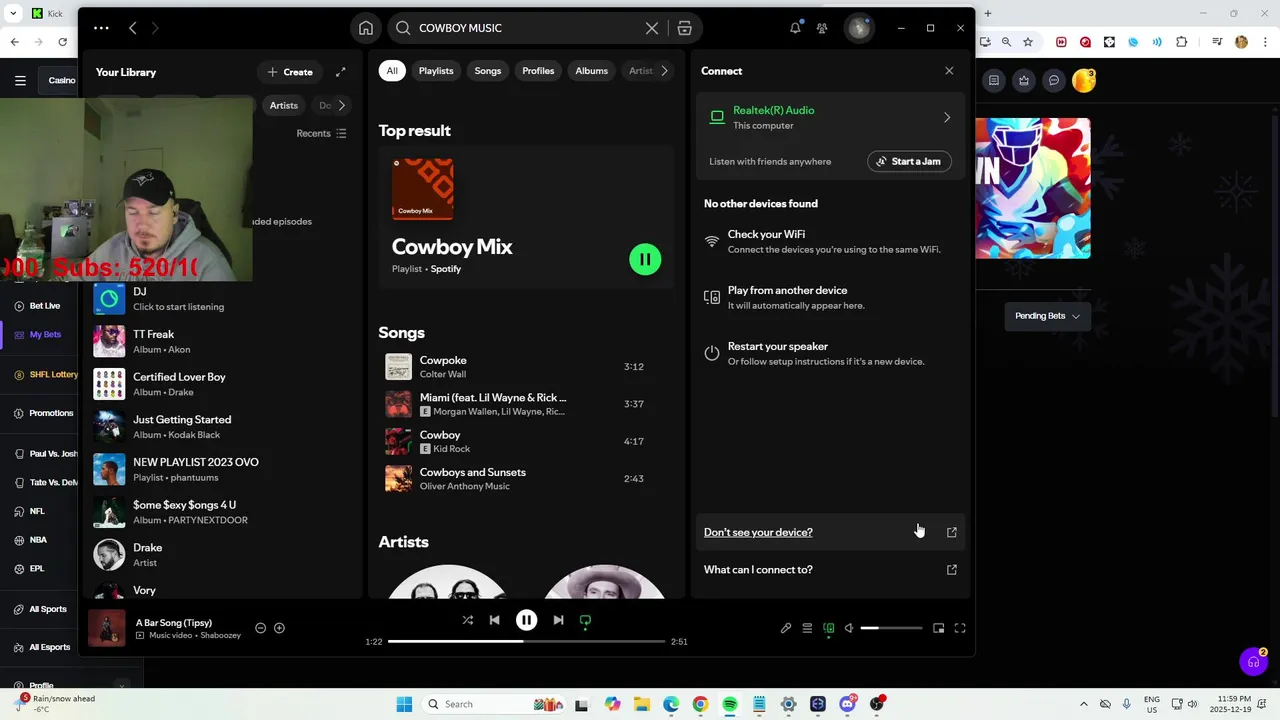Expand the SHFL Lottery sidebar item
Screen dimensions: 1280x720
pyautogui.click(x=46, y=374)
